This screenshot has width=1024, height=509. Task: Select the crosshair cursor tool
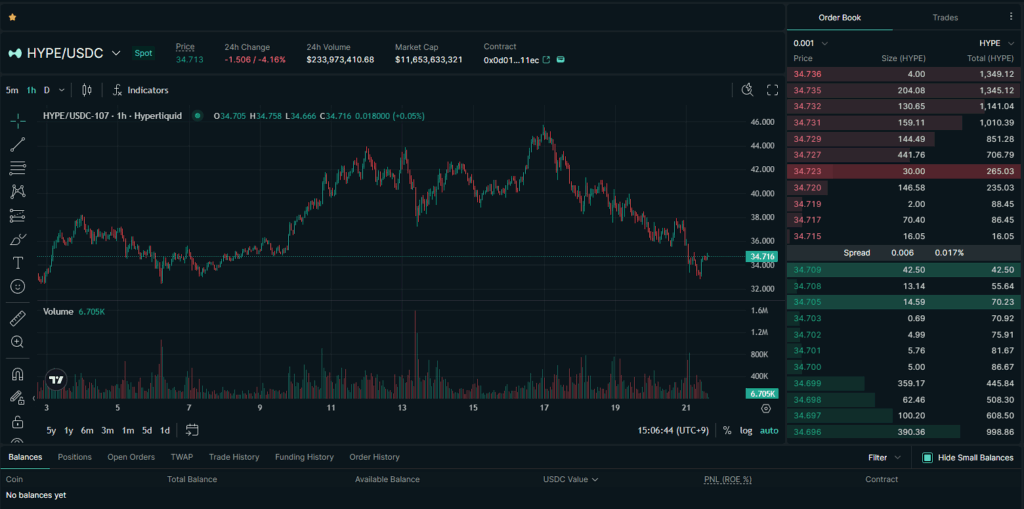pyautogui.click(x=18, y=120)
